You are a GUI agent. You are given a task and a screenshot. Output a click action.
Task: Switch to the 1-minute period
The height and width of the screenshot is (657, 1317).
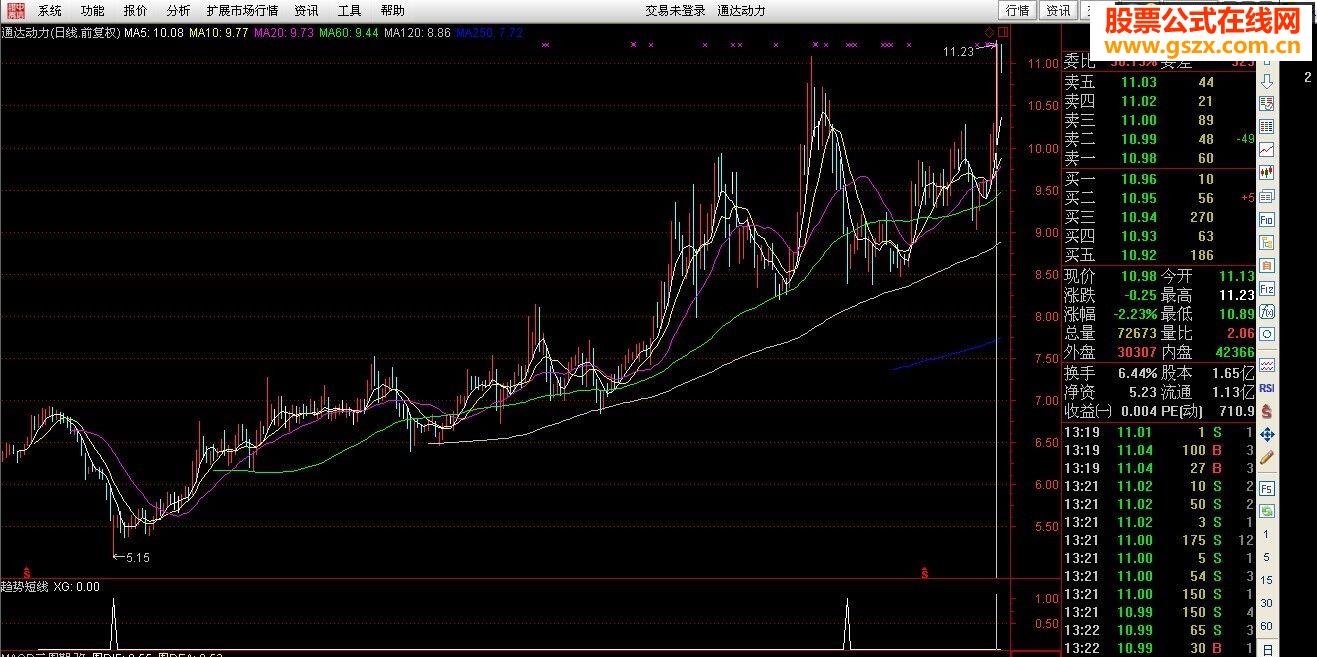(x=1266, y=534)
